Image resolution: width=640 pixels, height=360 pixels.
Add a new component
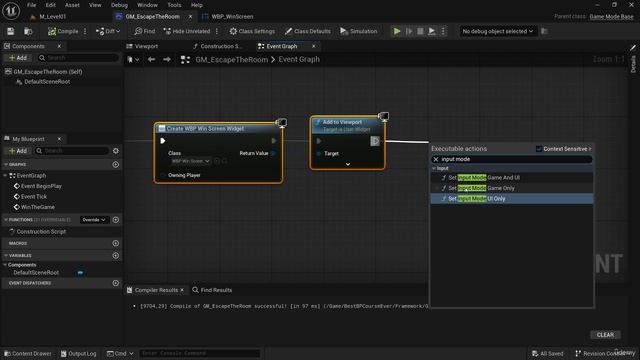18,58
